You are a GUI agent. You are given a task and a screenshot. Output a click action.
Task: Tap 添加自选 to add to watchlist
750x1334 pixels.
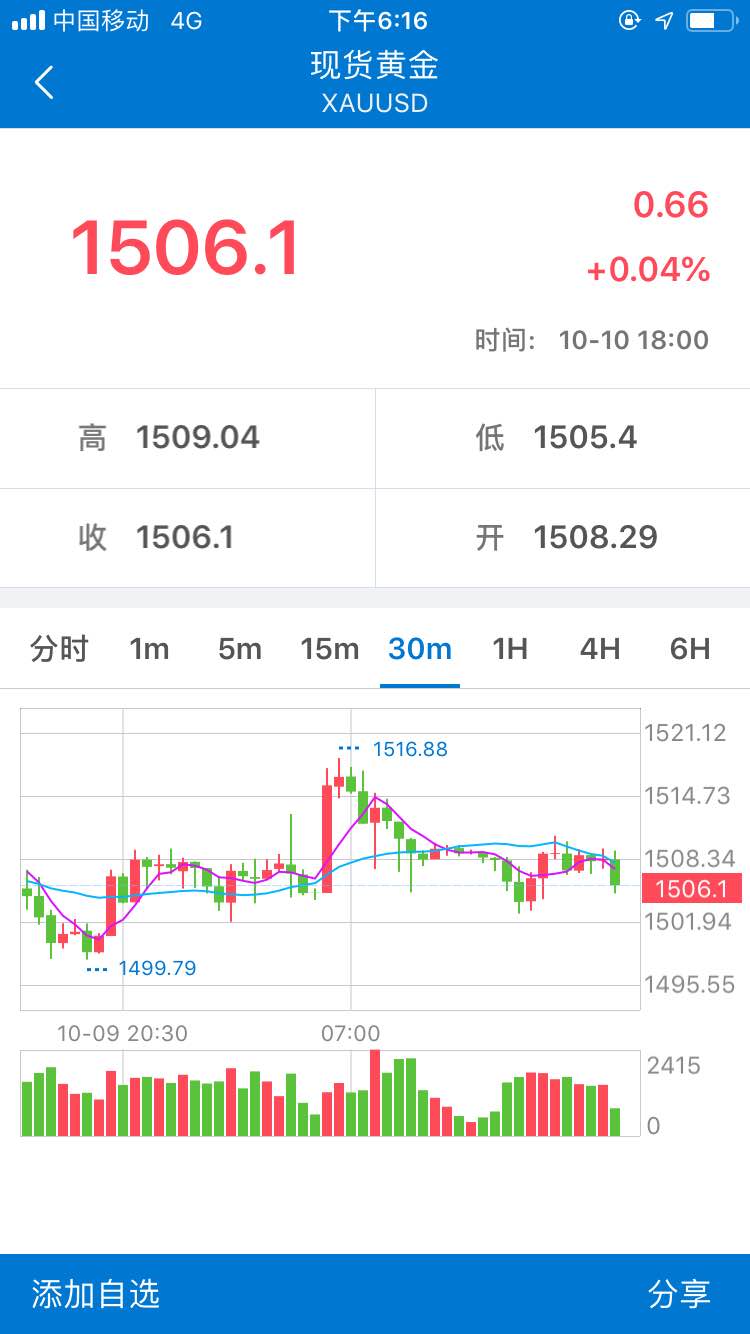pyautogui.click(x=96, y=1294)
